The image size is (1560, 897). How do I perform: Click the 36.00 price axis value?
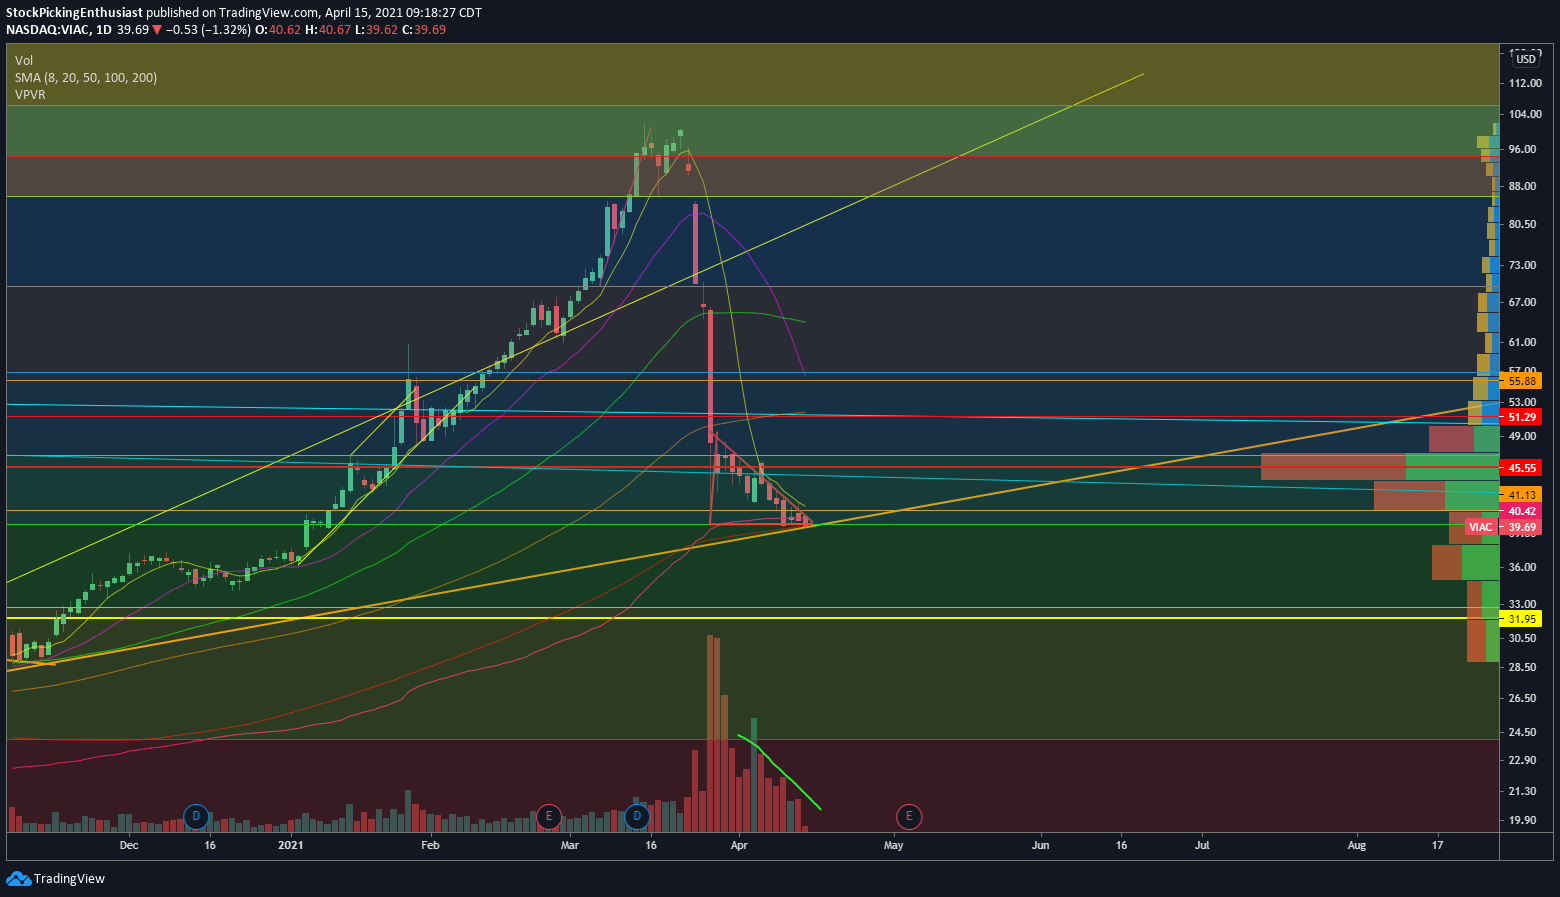[x=1522, y=567]
